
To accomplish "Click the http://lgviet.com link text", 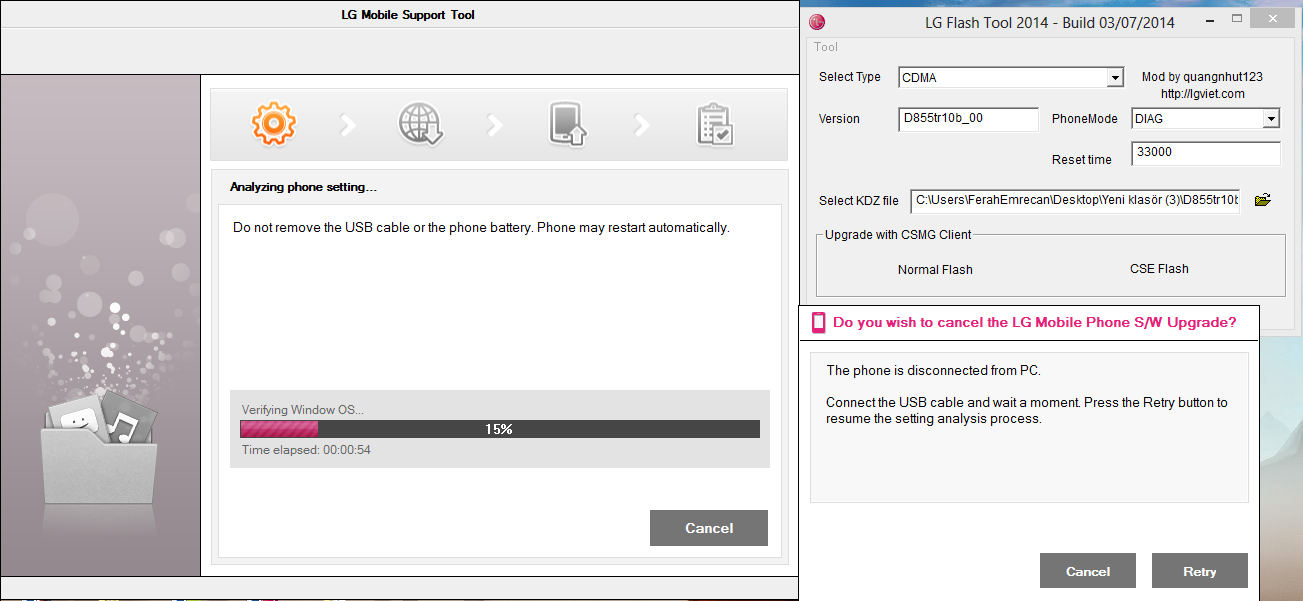I will pyautogui.click(x=1203, y=94).
